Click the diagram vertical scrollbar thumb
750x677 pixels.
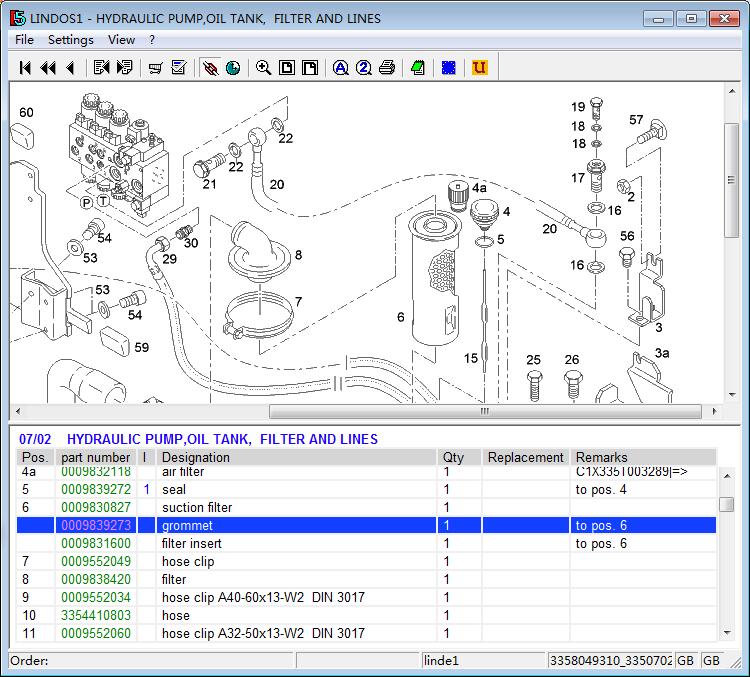[x=732, y=180]
